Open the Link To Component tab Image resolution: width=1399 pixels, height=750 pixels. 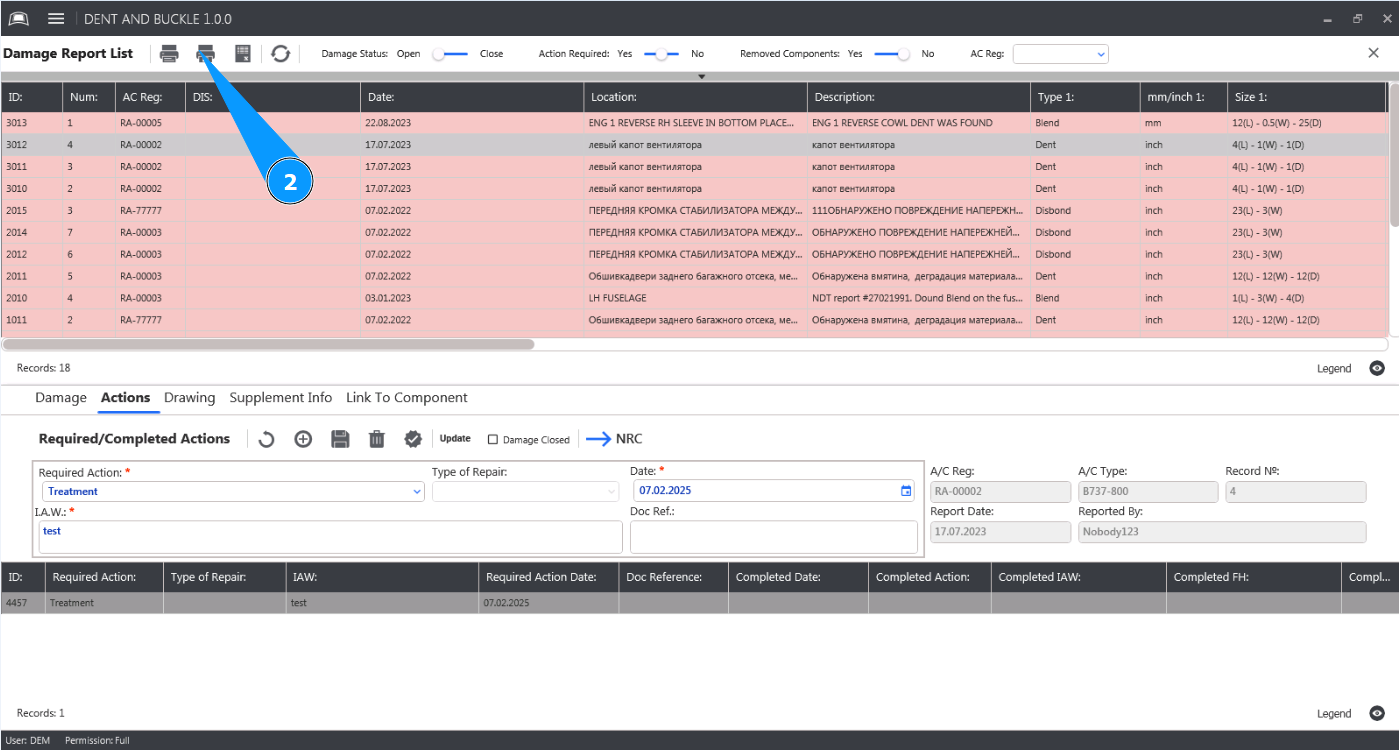406,398
